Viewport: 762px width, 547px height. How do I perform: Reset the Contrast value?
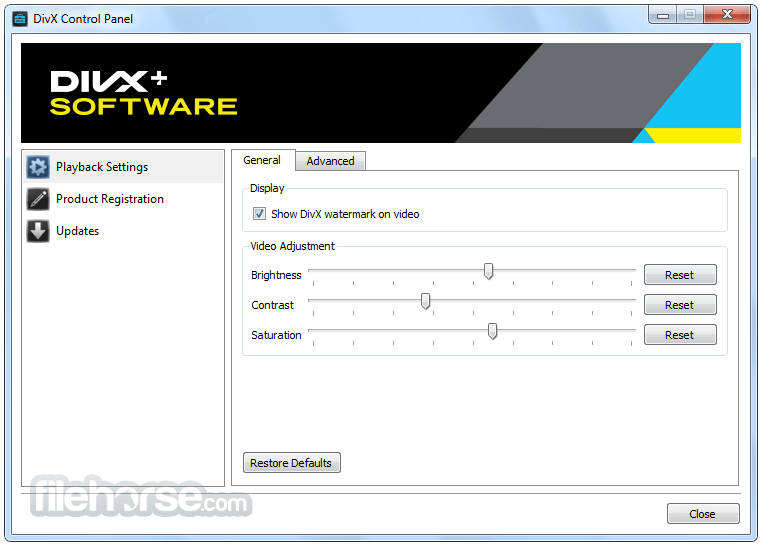point(680,305)
